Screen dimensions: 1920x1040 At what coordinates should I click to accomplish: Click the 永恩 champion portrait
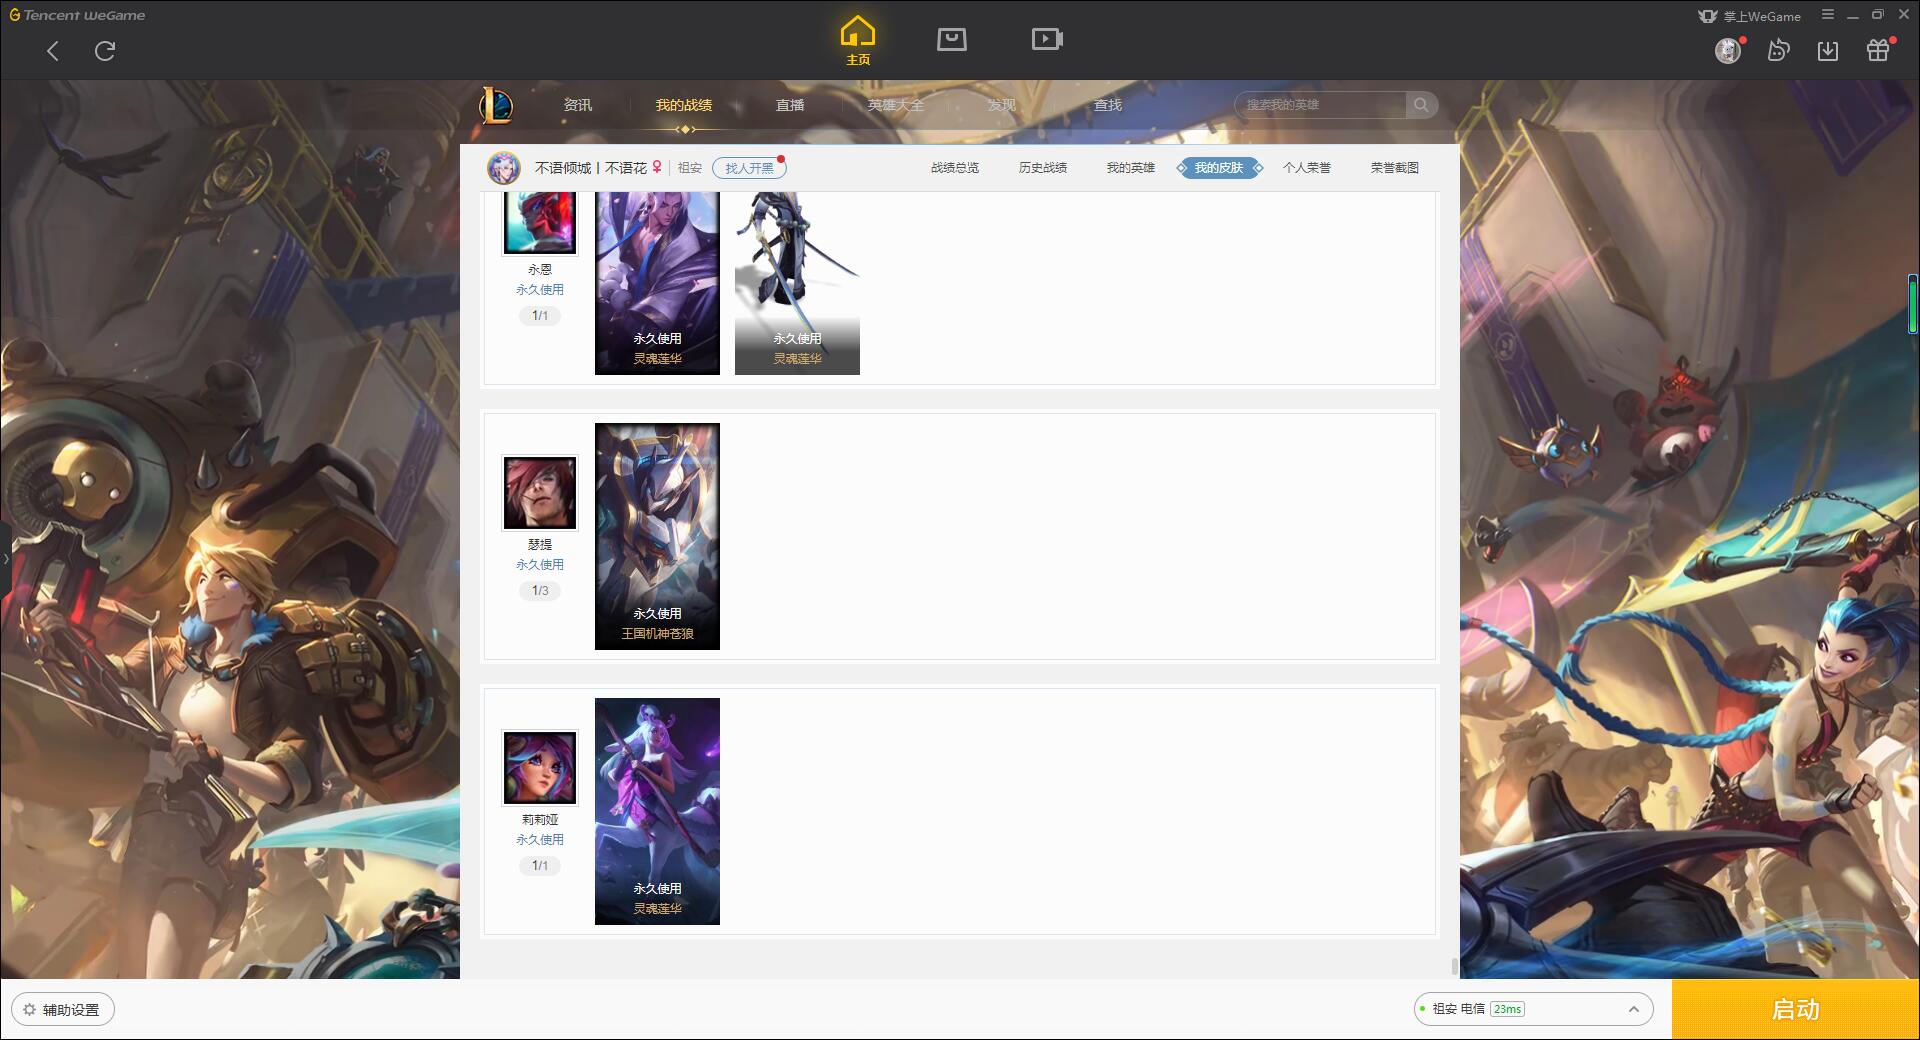pos(540,222)
